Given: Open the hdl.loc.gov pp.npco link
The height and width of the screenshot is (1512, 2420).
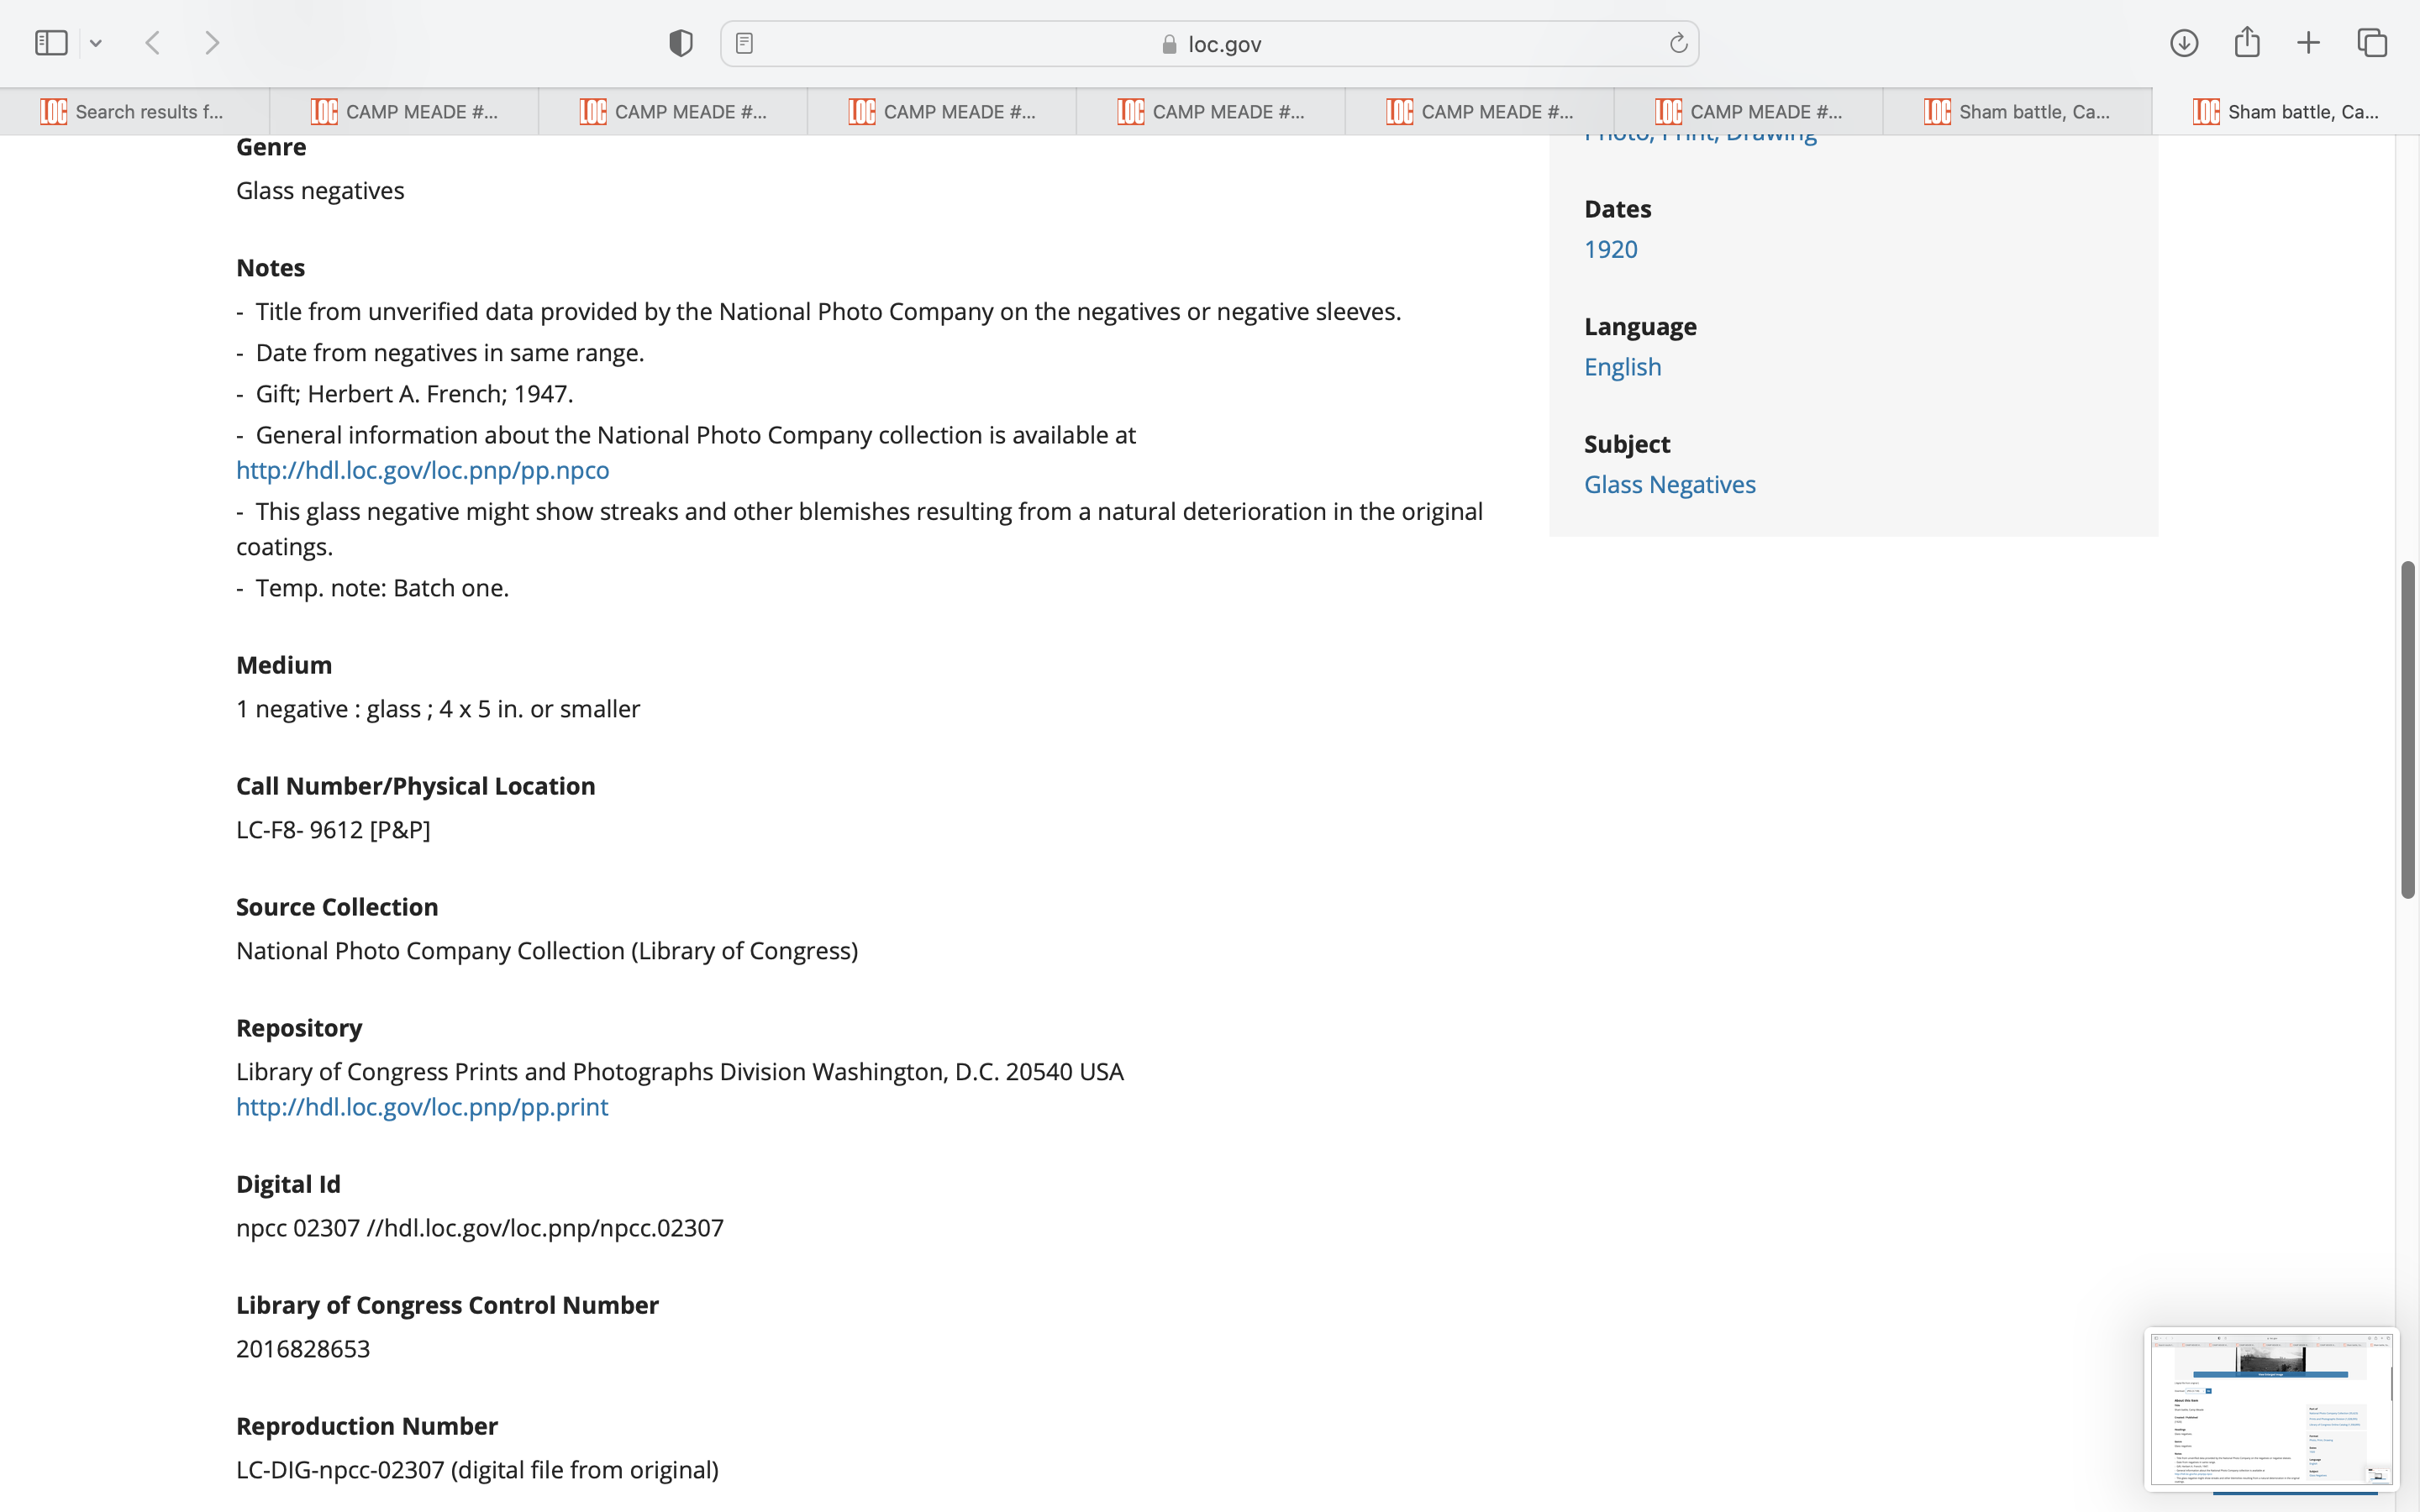Looking at the screenshot, I should click(x=422, y=470).
